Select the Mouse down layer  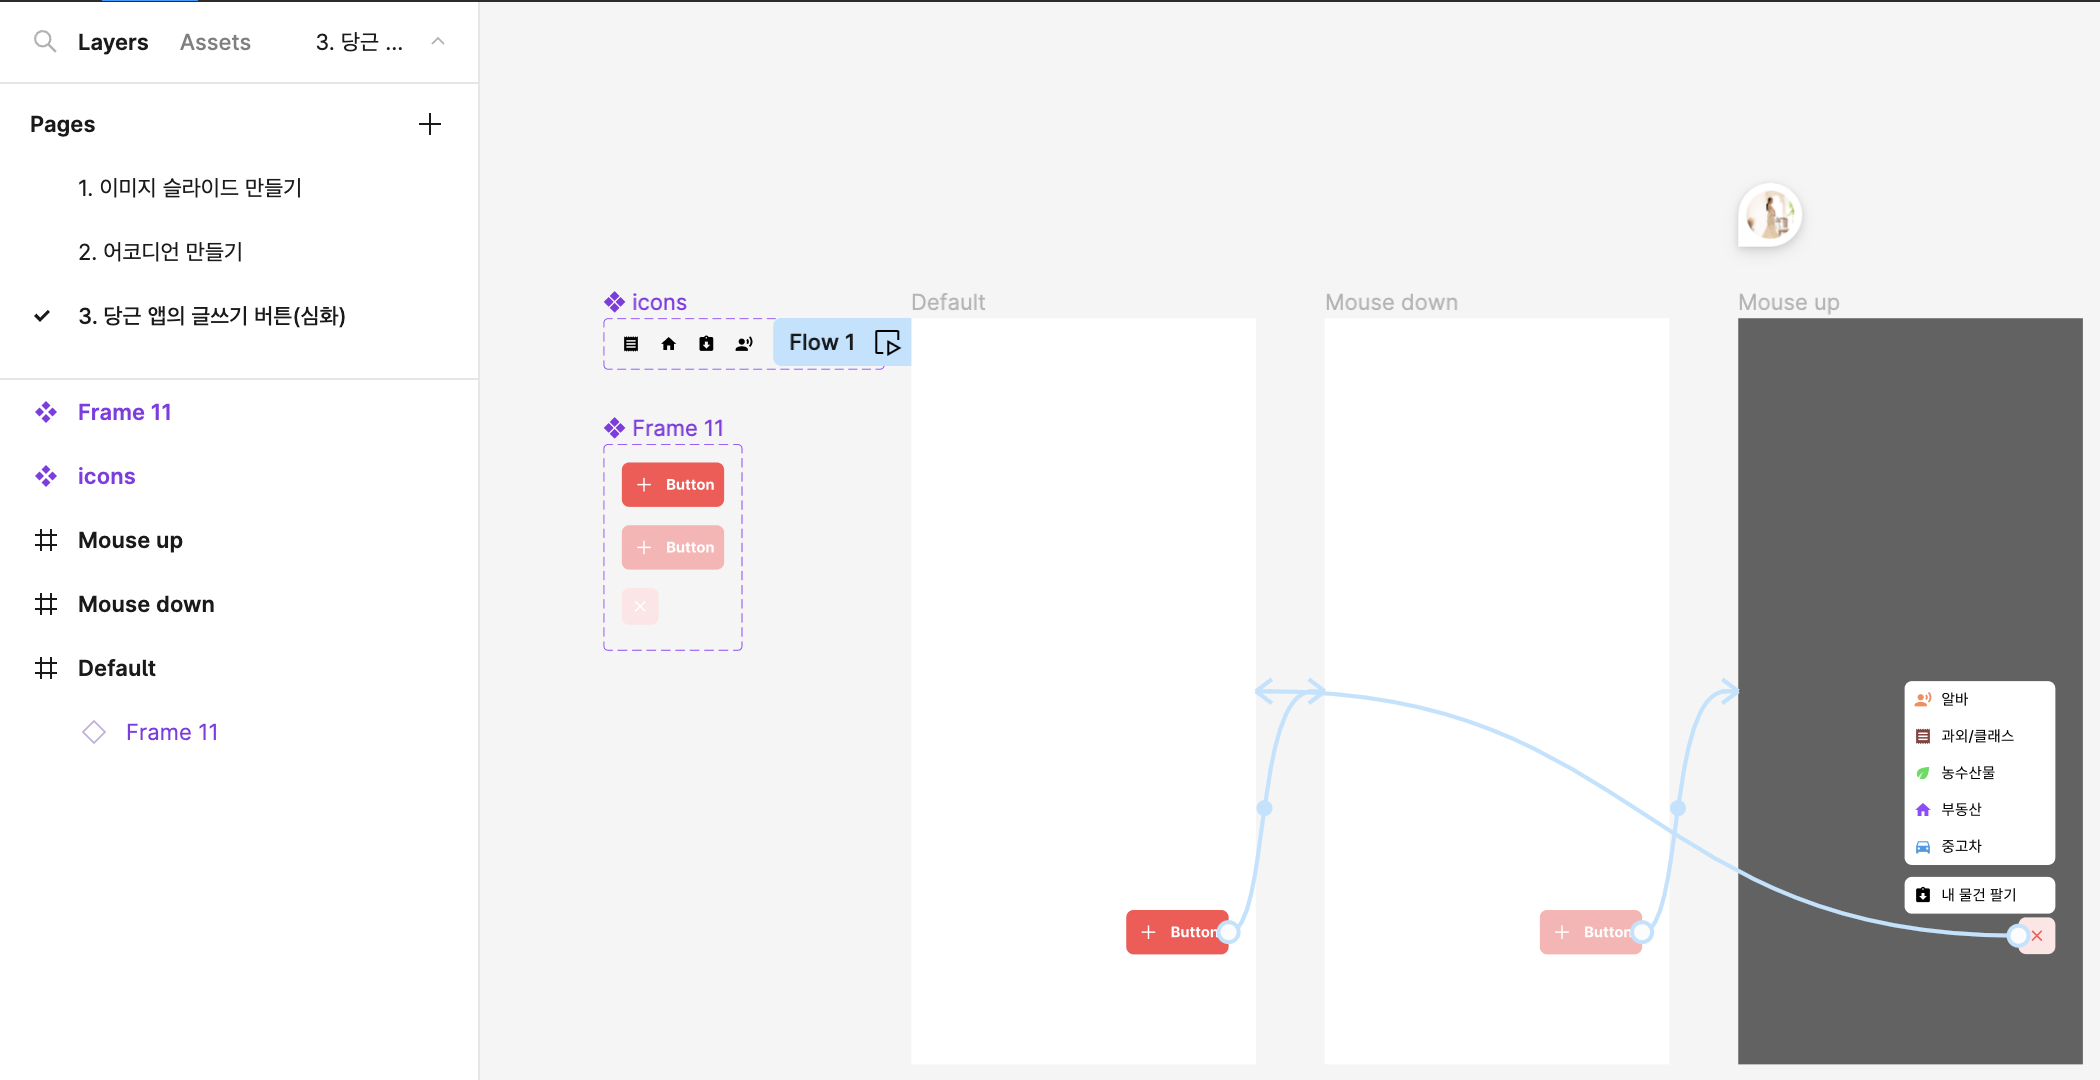pyautogui.click(x=146, y=604)
